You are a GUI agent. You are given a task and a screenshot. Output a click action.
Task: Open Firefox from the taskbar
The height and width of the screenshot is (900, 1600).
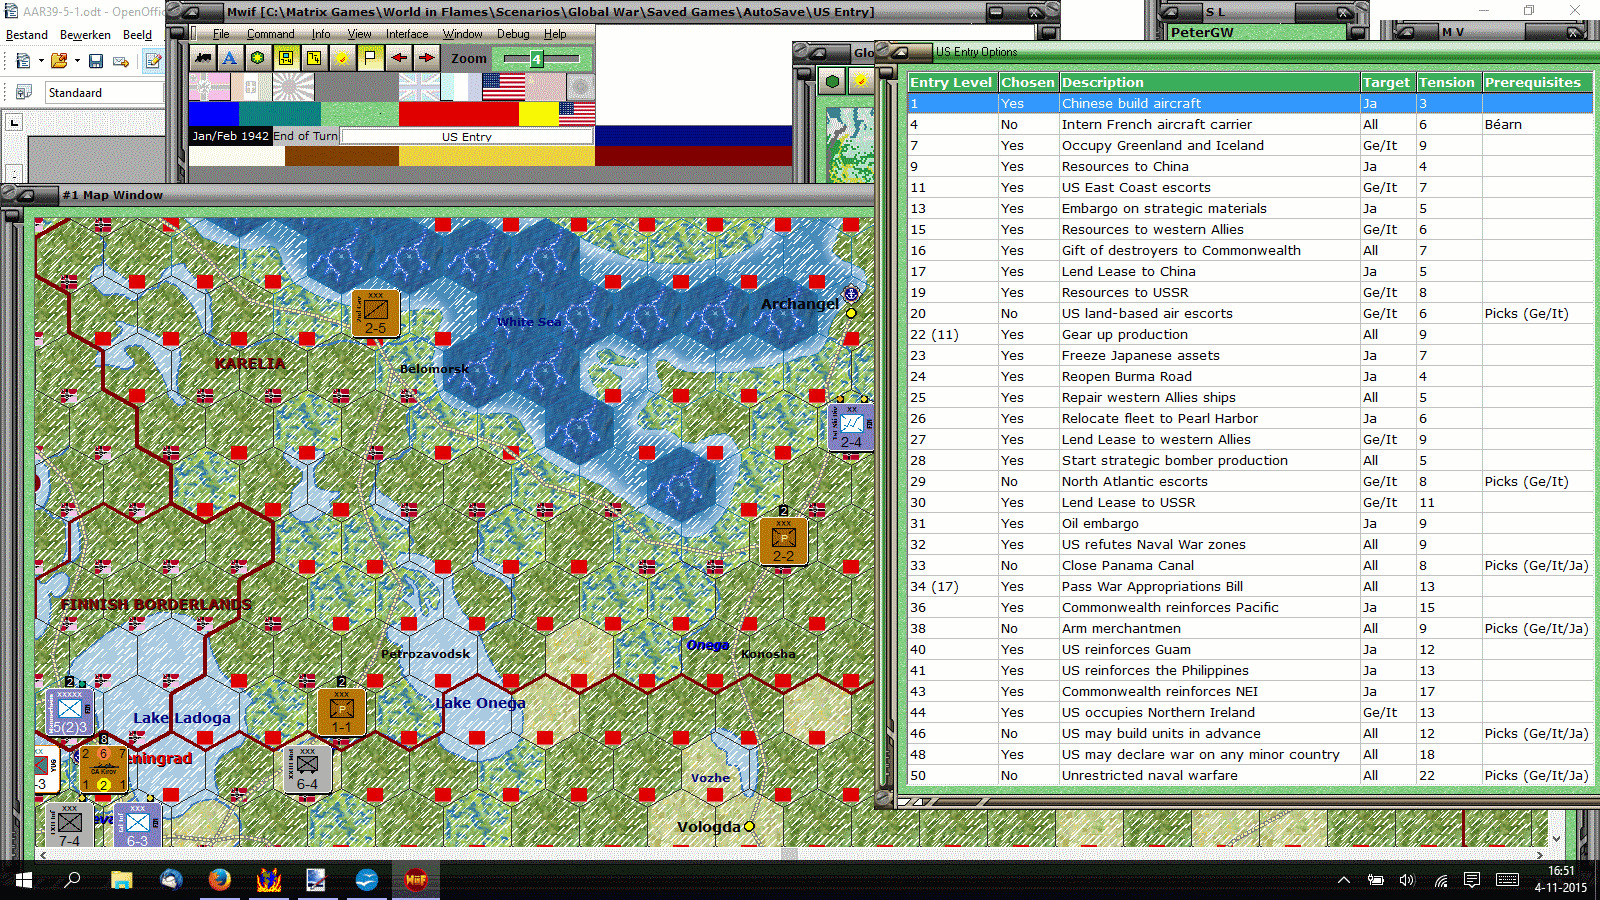click(x=219, y=880)
